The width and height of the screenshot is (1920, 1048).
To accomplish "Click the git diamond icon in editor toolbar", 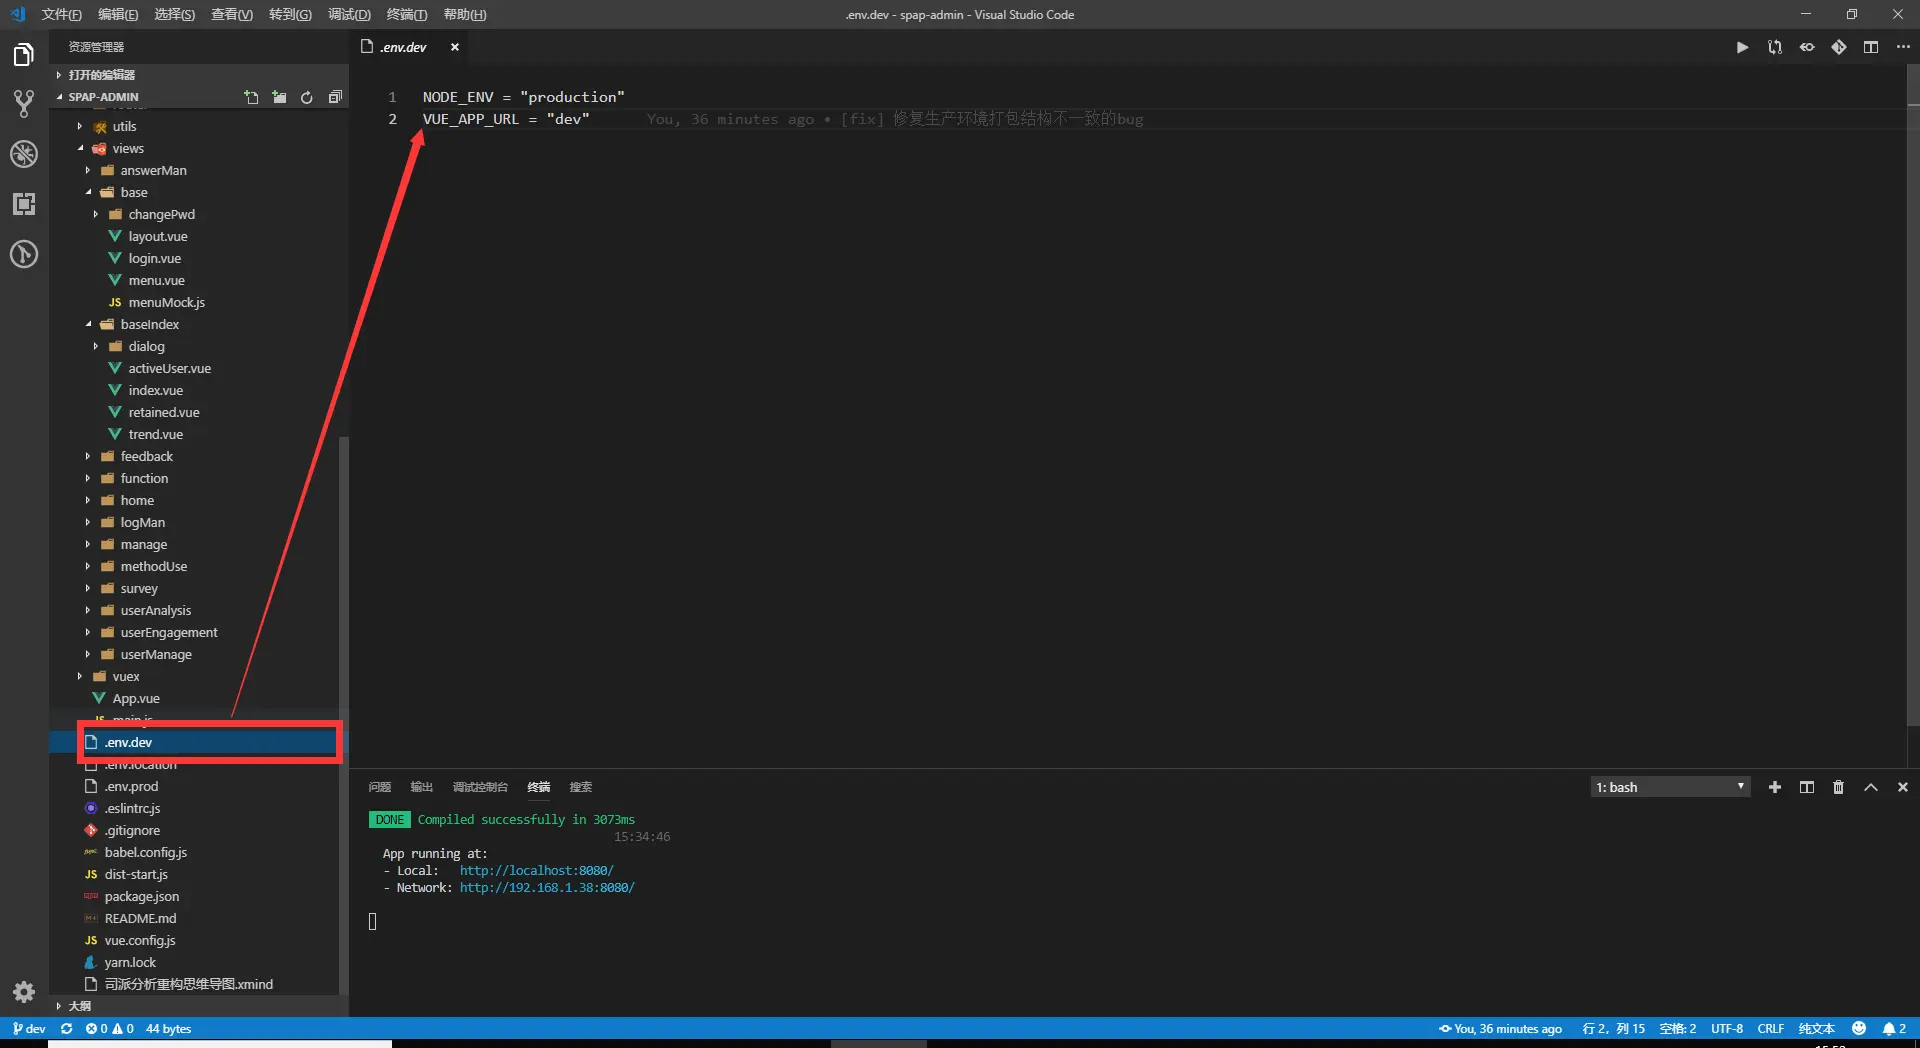I will click(1839, 47).
